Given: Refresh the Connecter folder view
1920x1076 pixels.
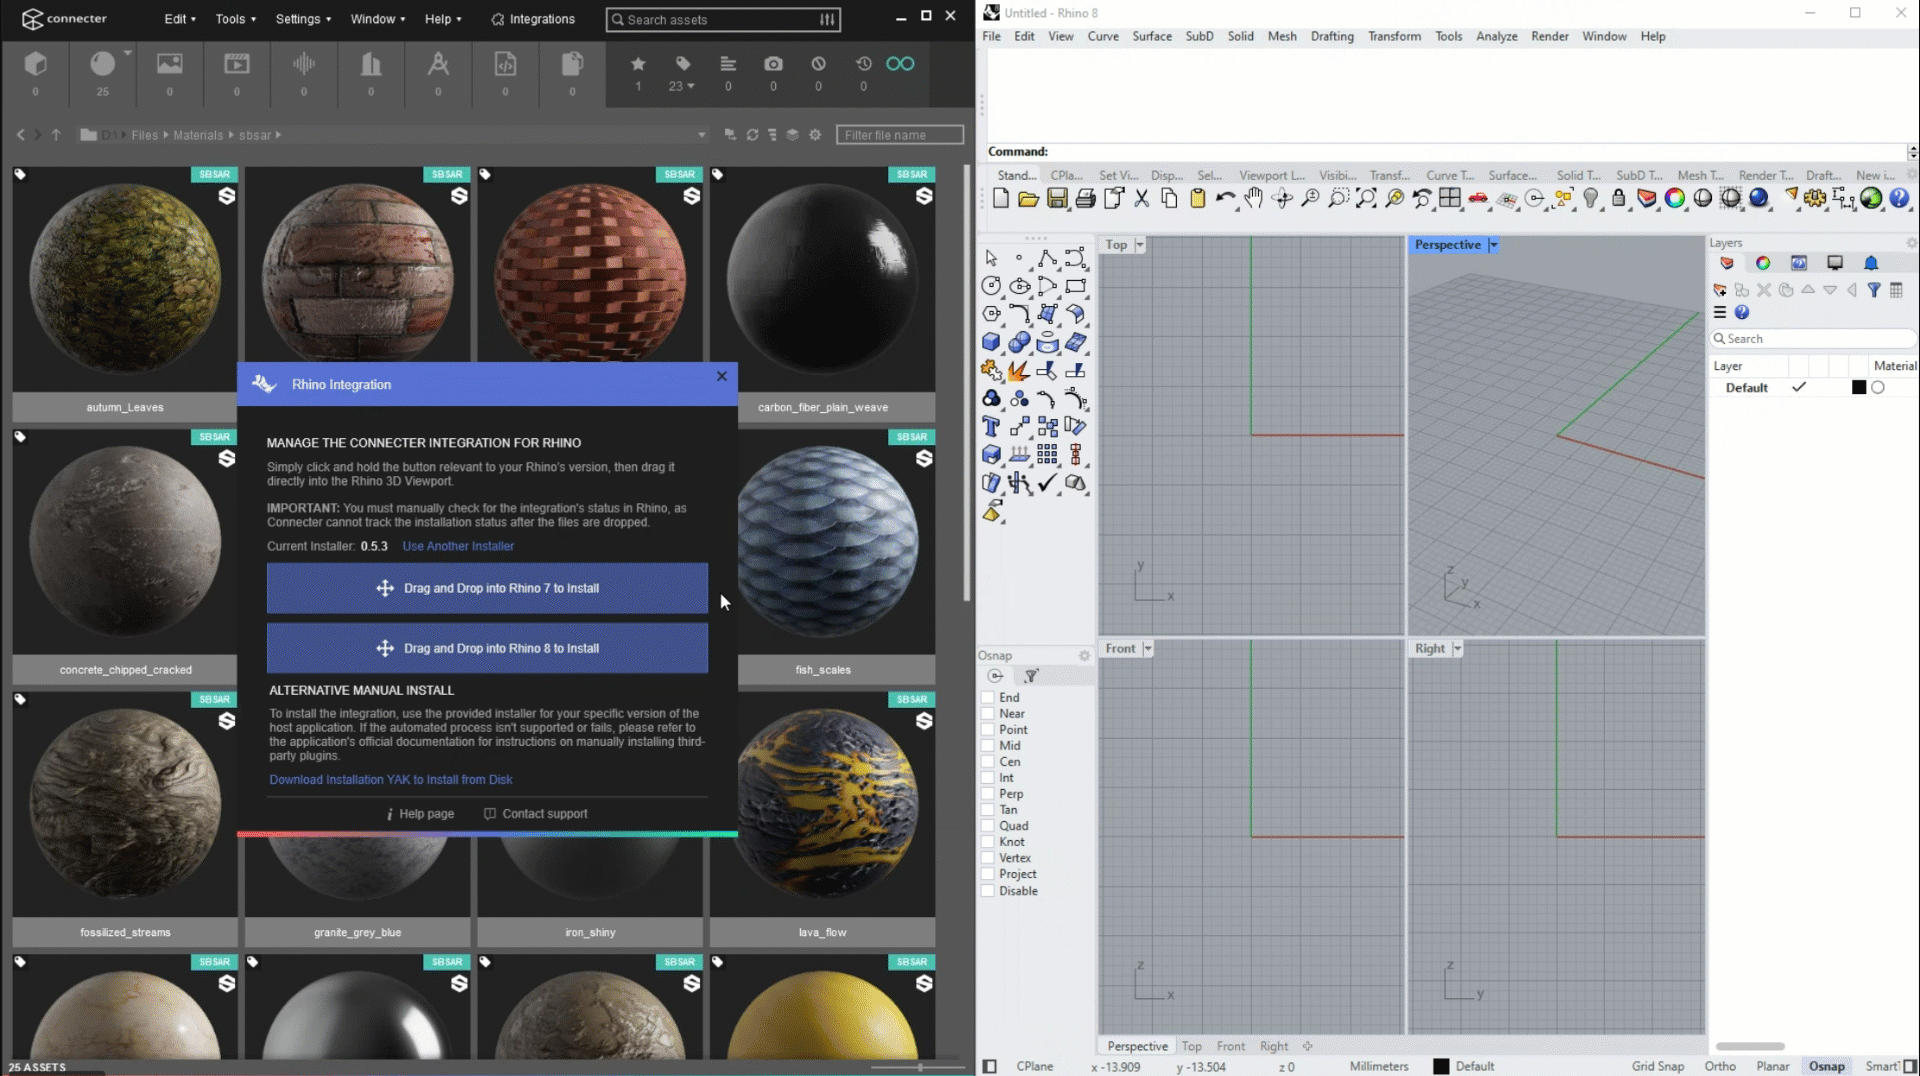Looking at the screenshot, I should click(752, 135).
